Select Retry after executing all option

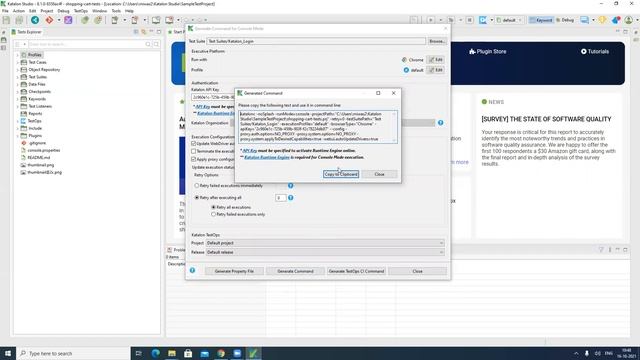(197, 198)
